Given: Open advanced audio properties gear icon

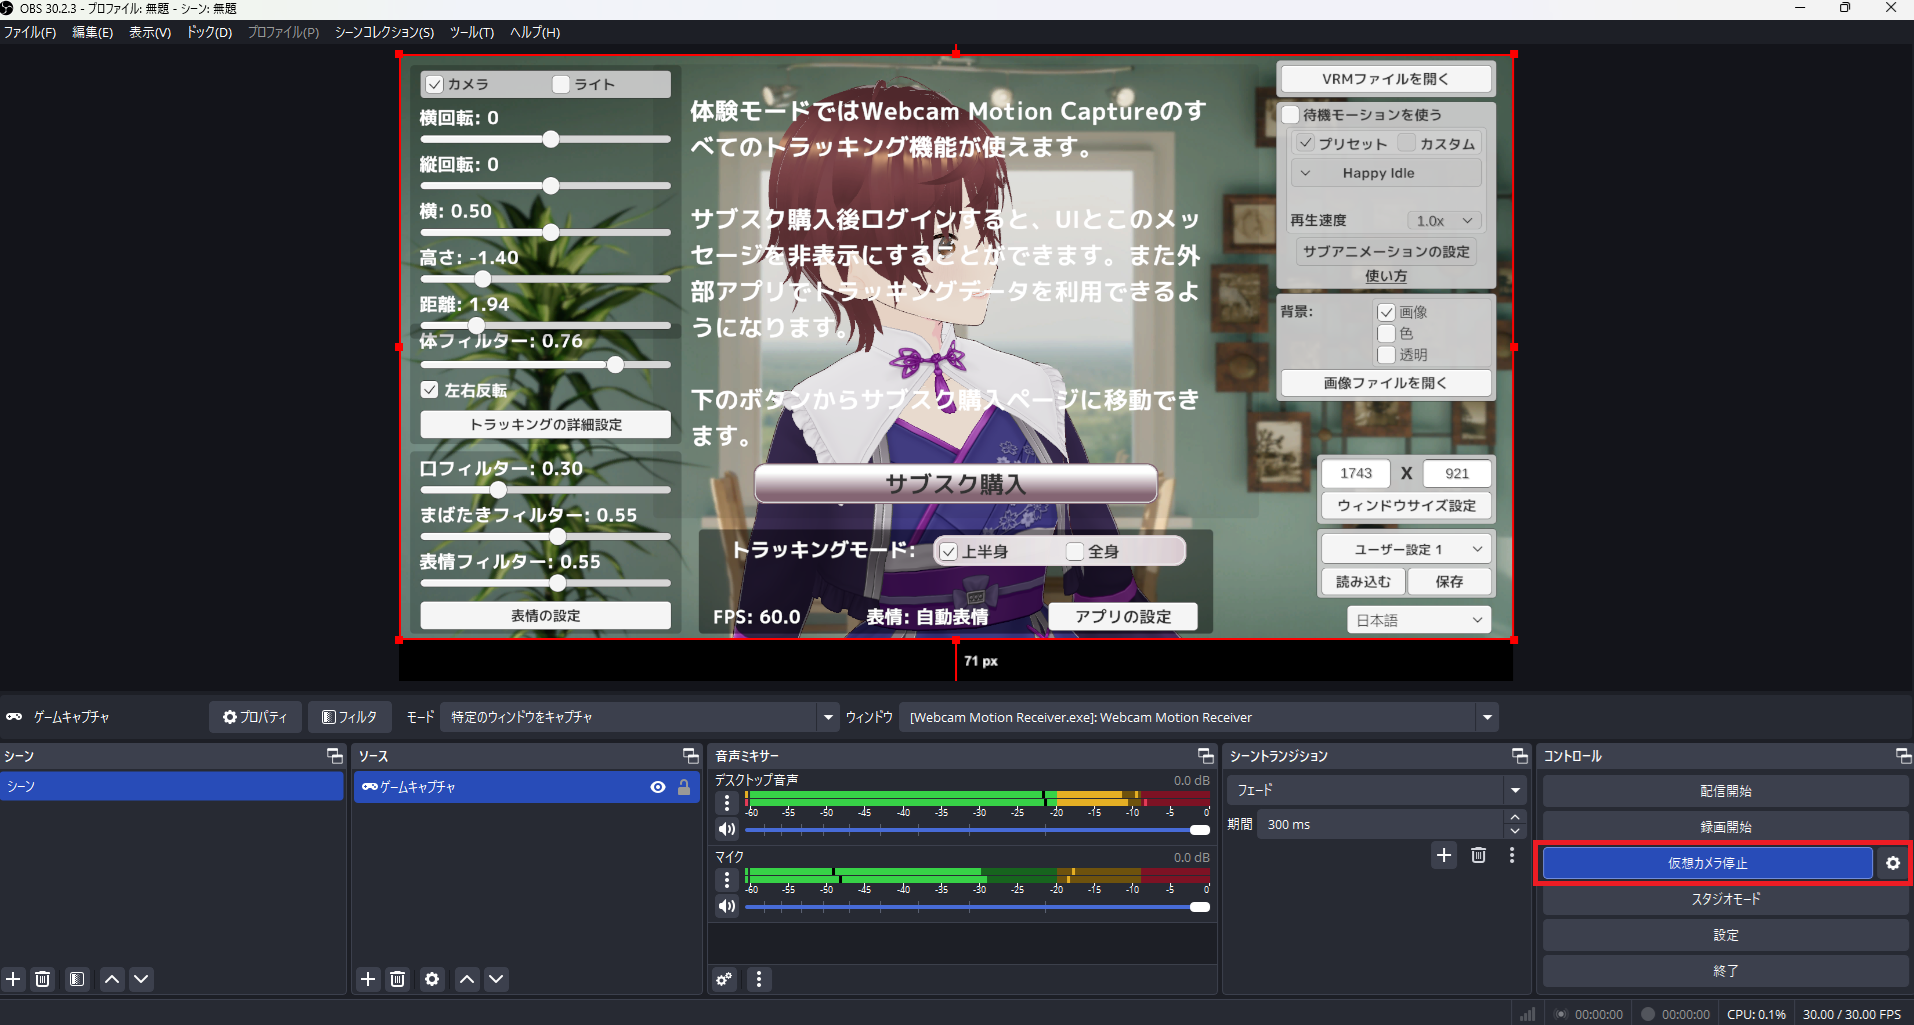Looking at the screenshot, I should point(725,979).
